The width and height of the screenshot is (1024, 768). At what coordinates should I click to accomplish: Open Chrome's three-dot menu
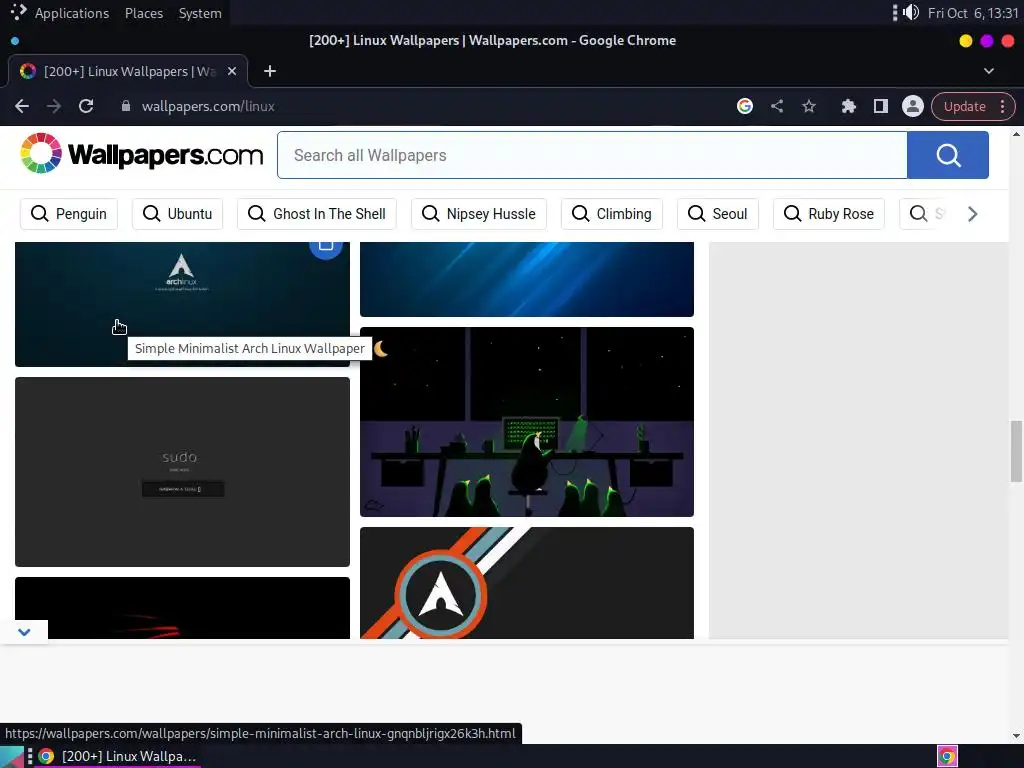1002,106
